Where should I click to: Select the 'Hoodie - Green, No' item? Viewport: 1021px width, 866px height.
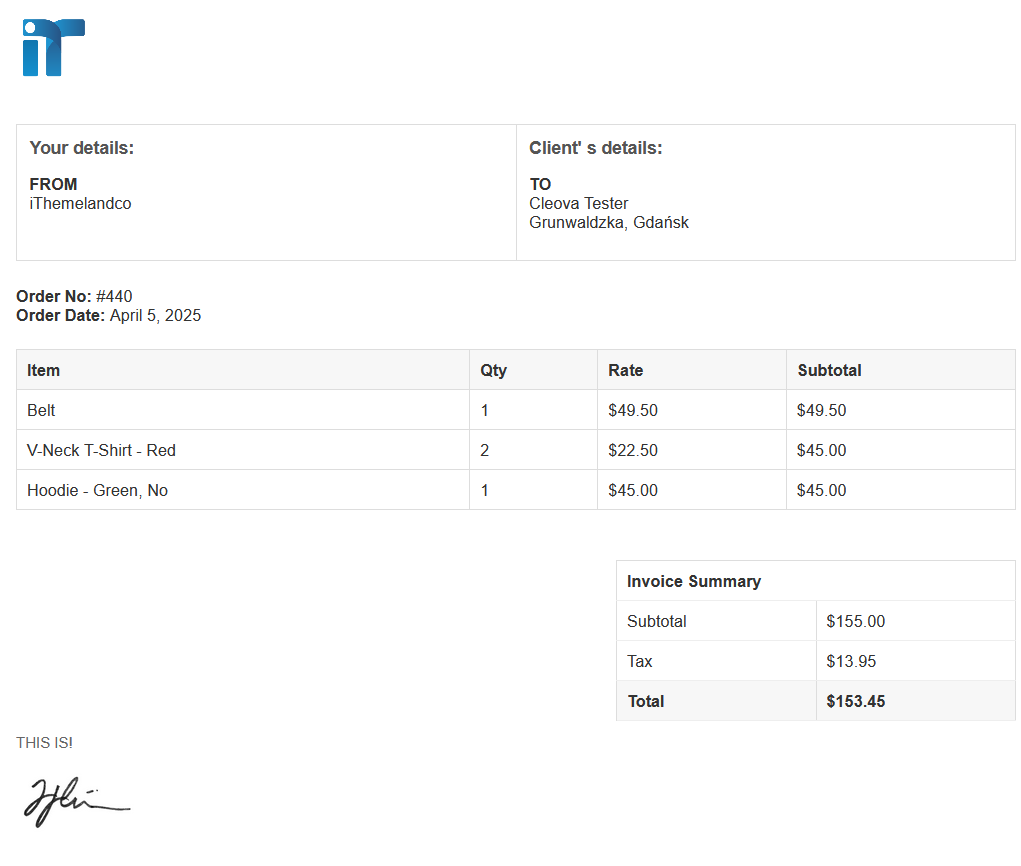pos(97,490)
